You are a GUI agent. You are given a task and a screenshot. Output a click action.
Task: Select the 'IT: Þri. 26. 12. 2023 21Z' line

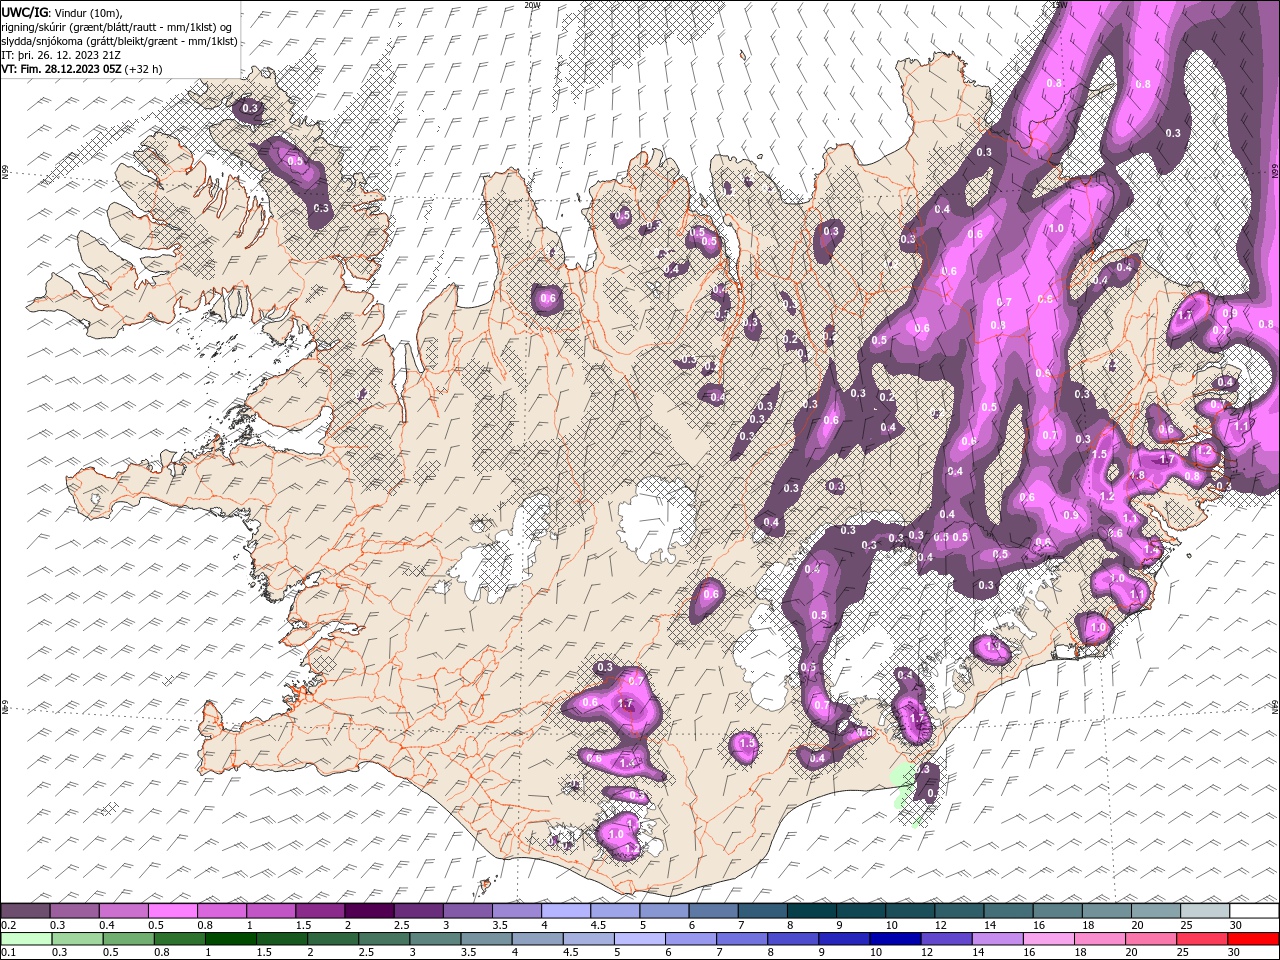click(61, 55)
